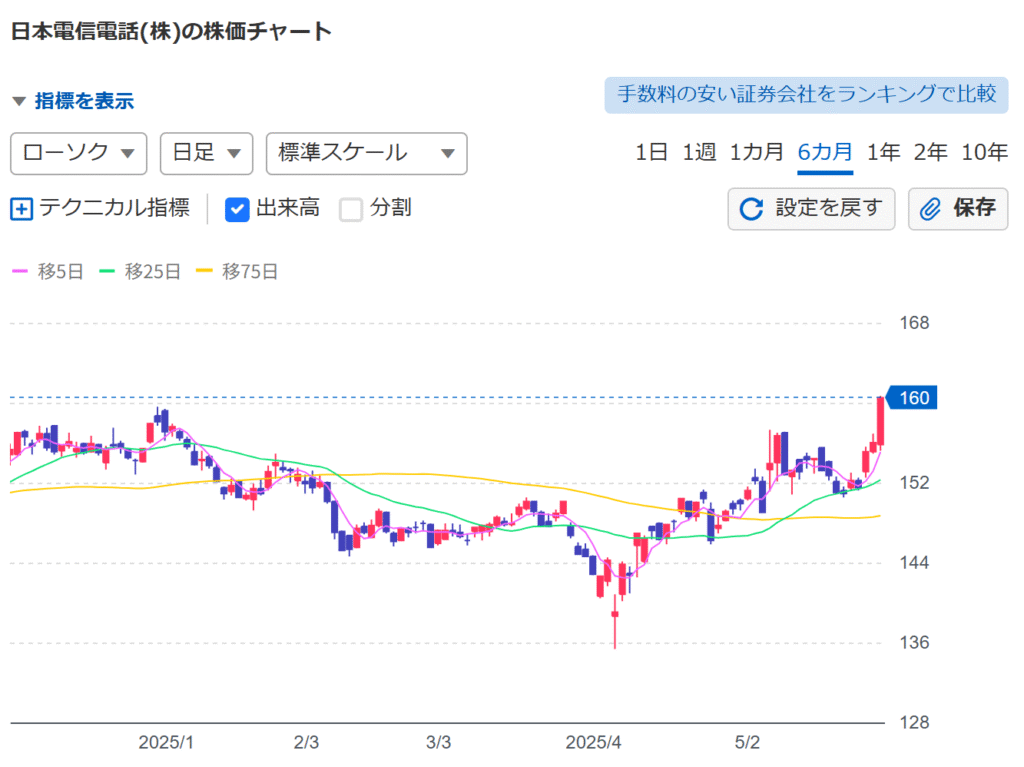
Task: Select the 10年 range tab
Action: 984,152
